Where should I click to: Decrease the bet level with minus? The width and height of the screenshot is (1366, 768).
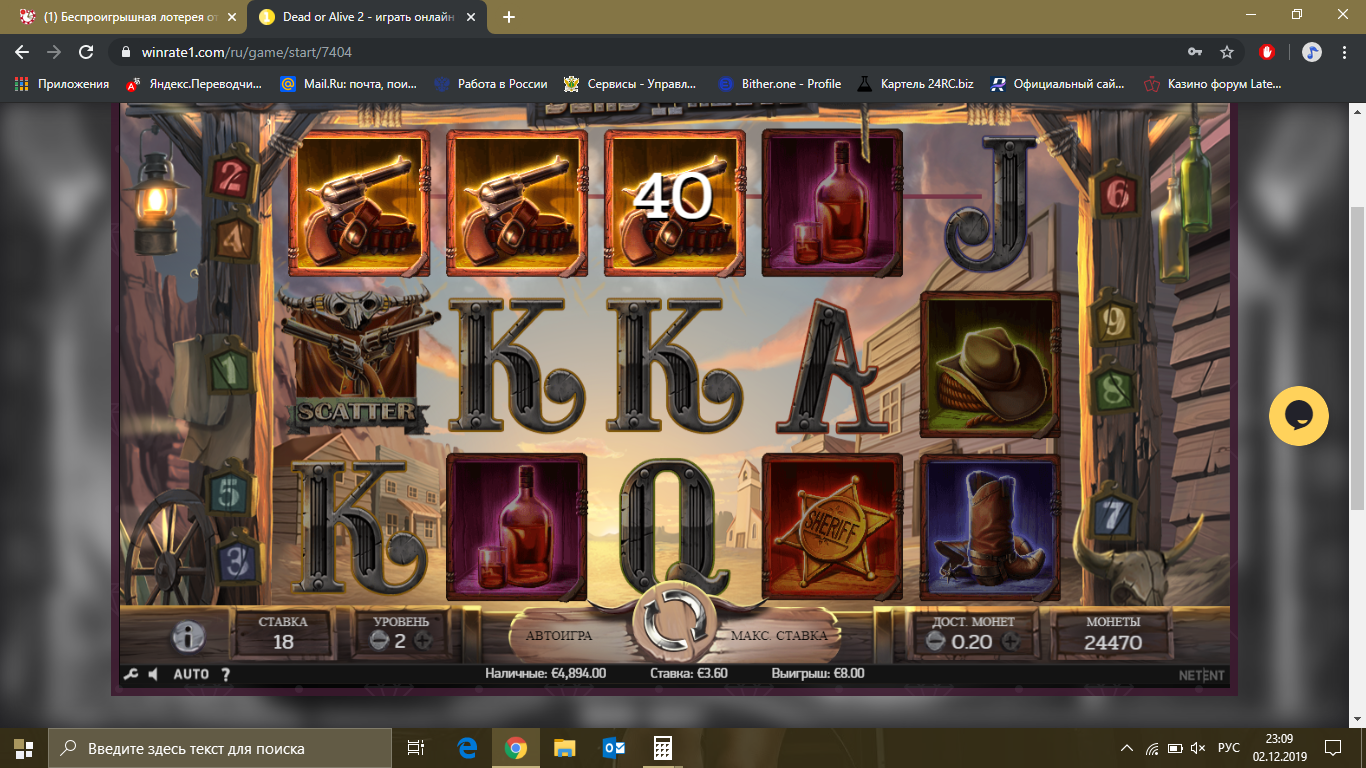pos(379,641)
